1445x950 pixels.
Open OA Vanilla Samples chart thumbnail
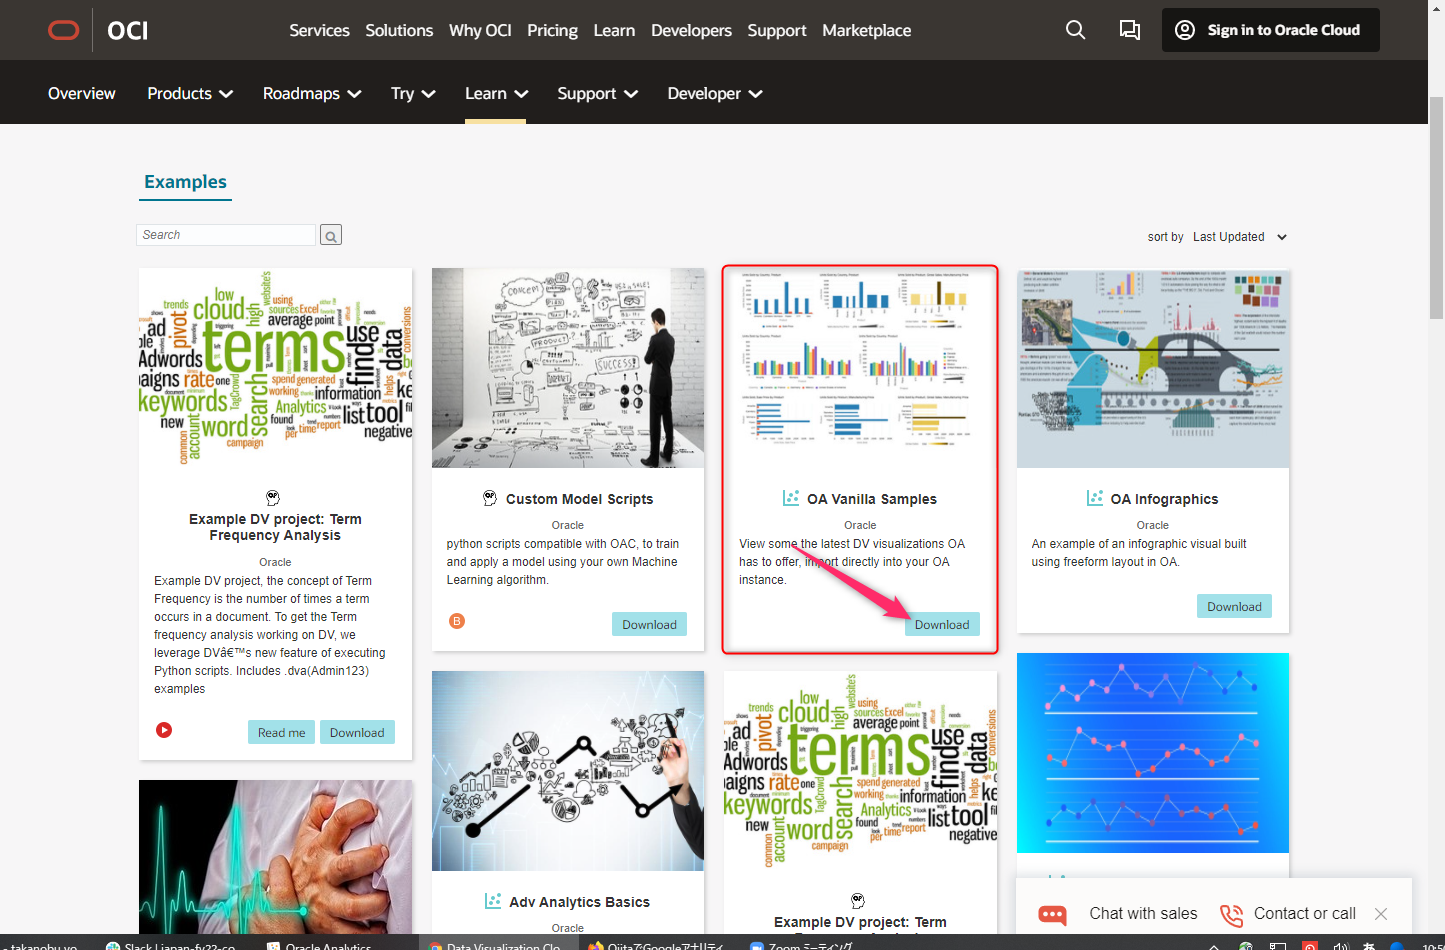[860, 368]
